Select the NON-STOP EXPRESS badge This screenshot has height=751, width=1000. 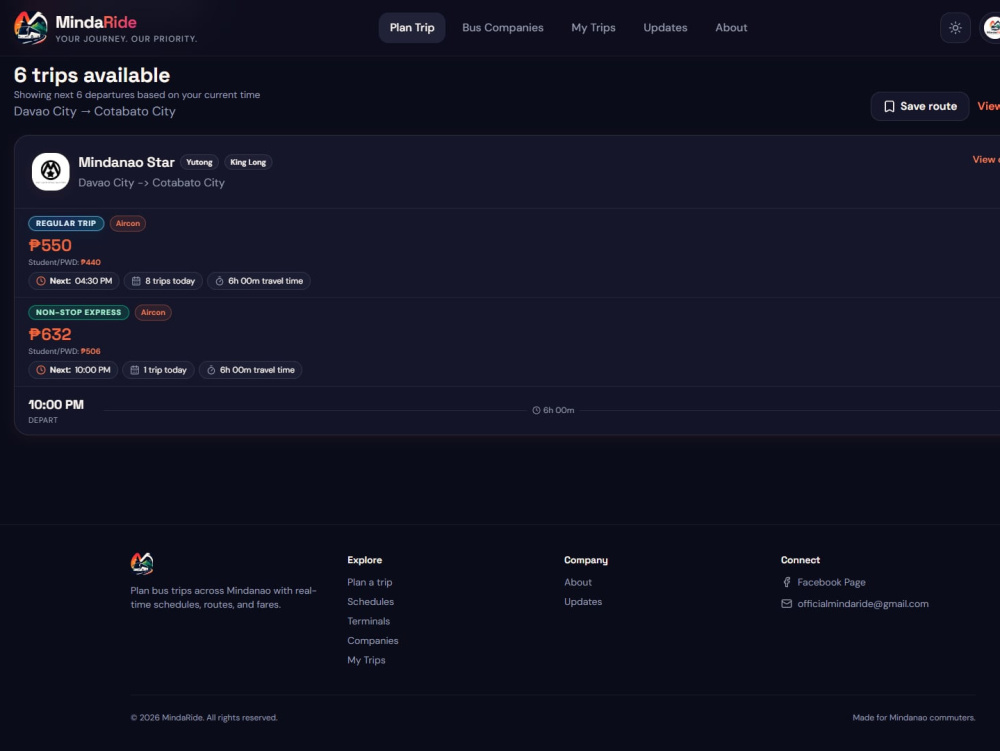(78, 312)
